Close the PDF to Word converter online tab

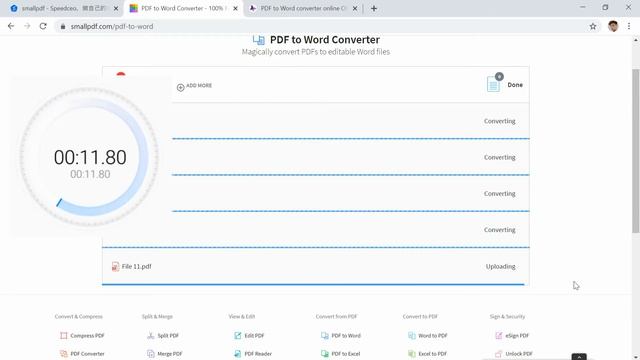[x=355, y=8]
